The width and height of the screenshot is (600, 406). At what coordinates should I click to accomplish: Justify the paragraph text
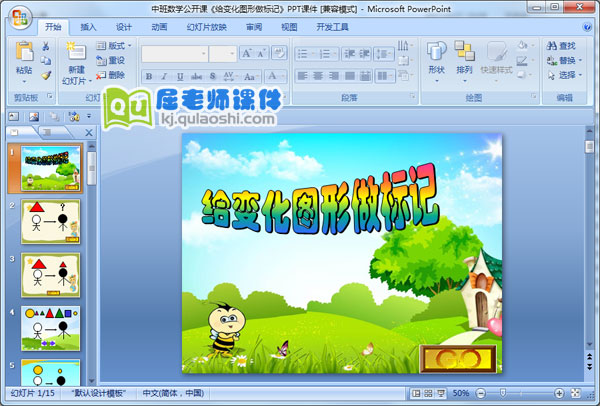[x=349, y=76]
